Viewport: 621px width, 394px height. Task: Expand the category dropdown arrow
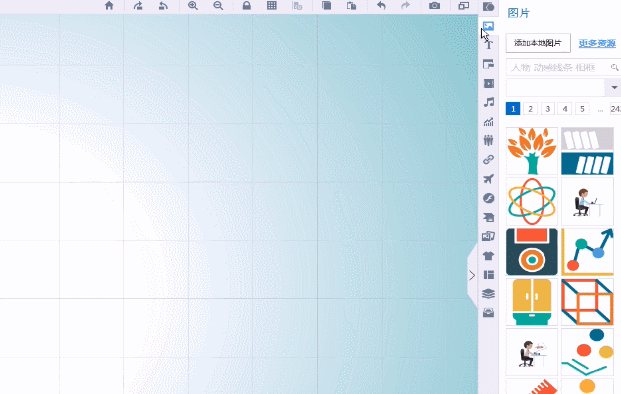coord(614,87)
